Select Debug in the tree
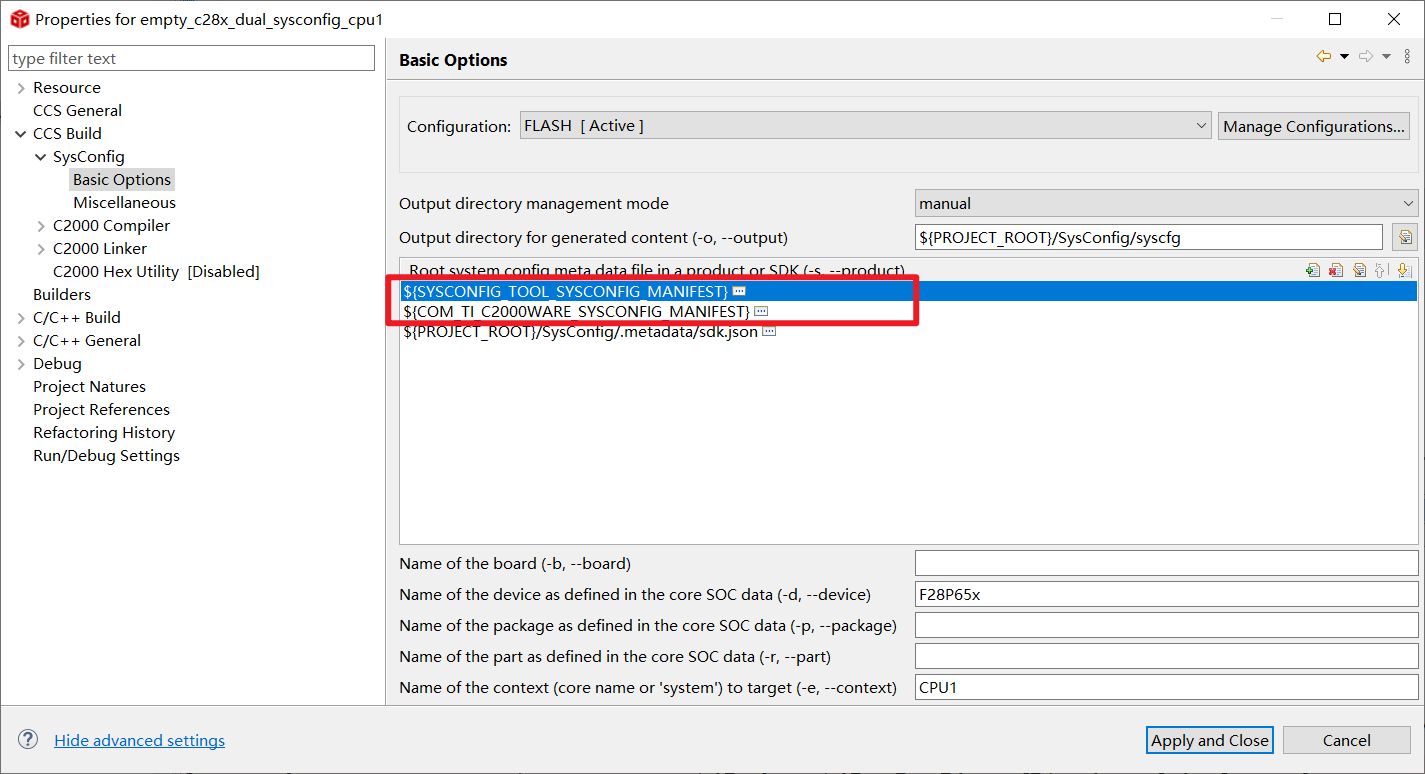Viewport: 1425px width, 774px height. [x=57, y=364]
